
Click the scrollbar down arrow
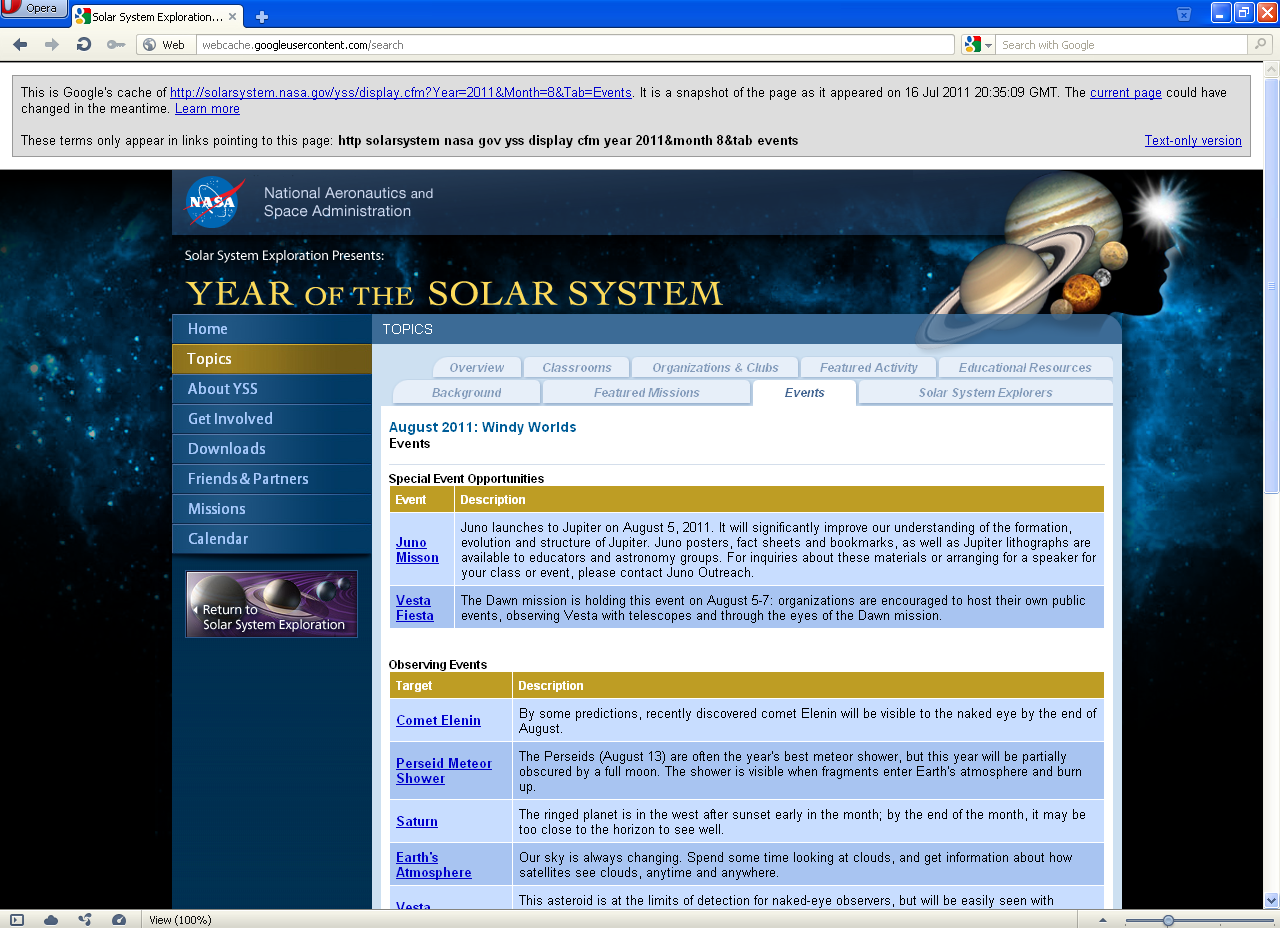[x=1272, y=901]
